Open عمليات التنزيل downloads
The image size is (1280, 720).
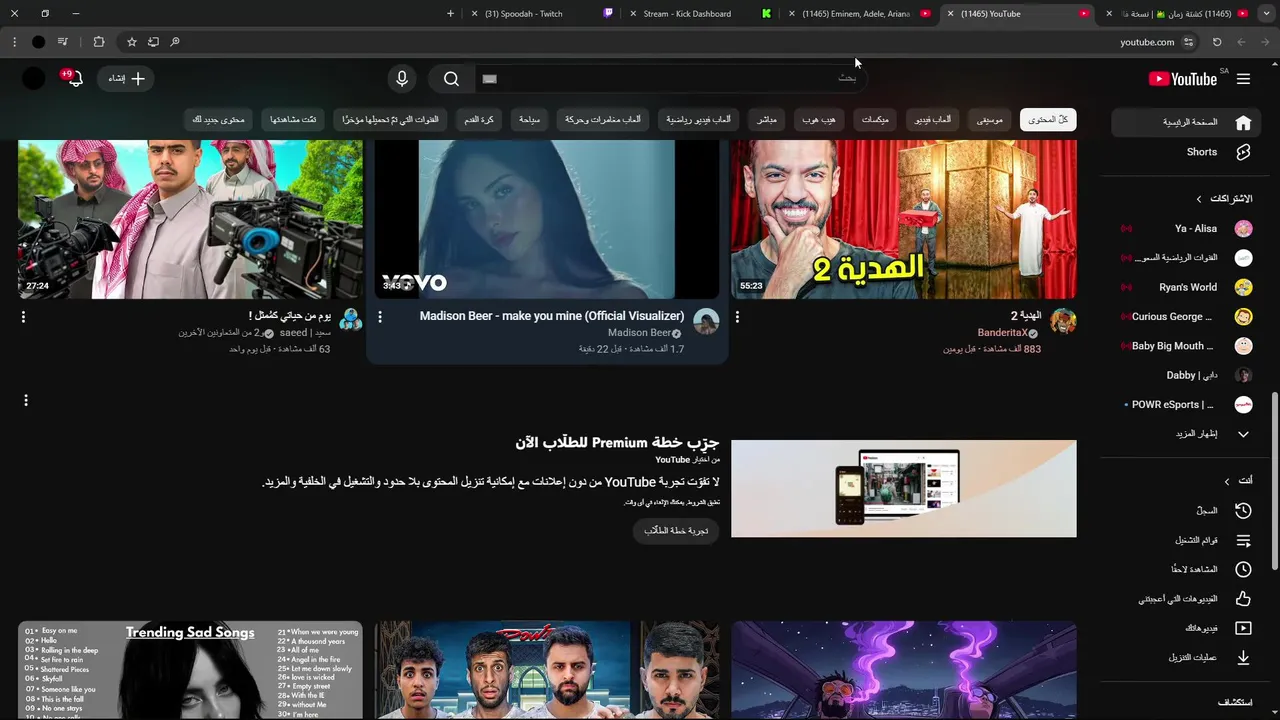(x=1186, y=657)
